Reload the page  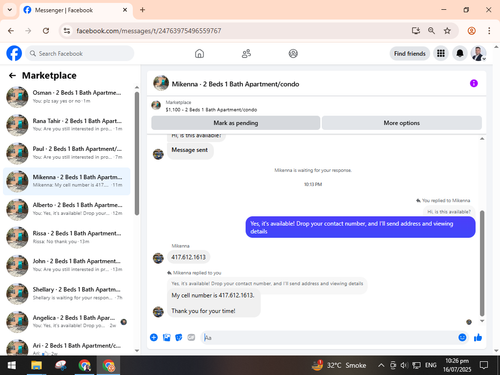[46, 31]
